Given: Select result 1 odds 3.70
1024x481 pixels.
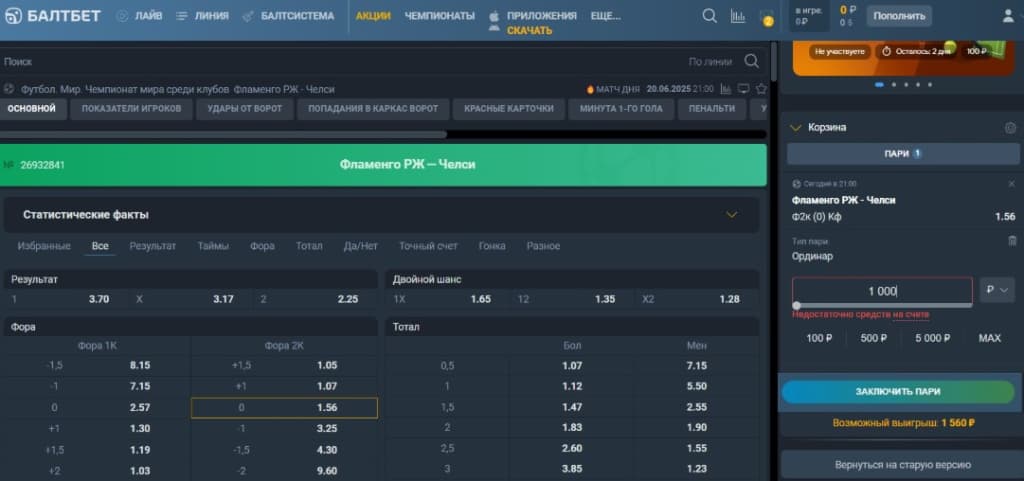Looking at the screenshot, I should click(x=65, y=300).
